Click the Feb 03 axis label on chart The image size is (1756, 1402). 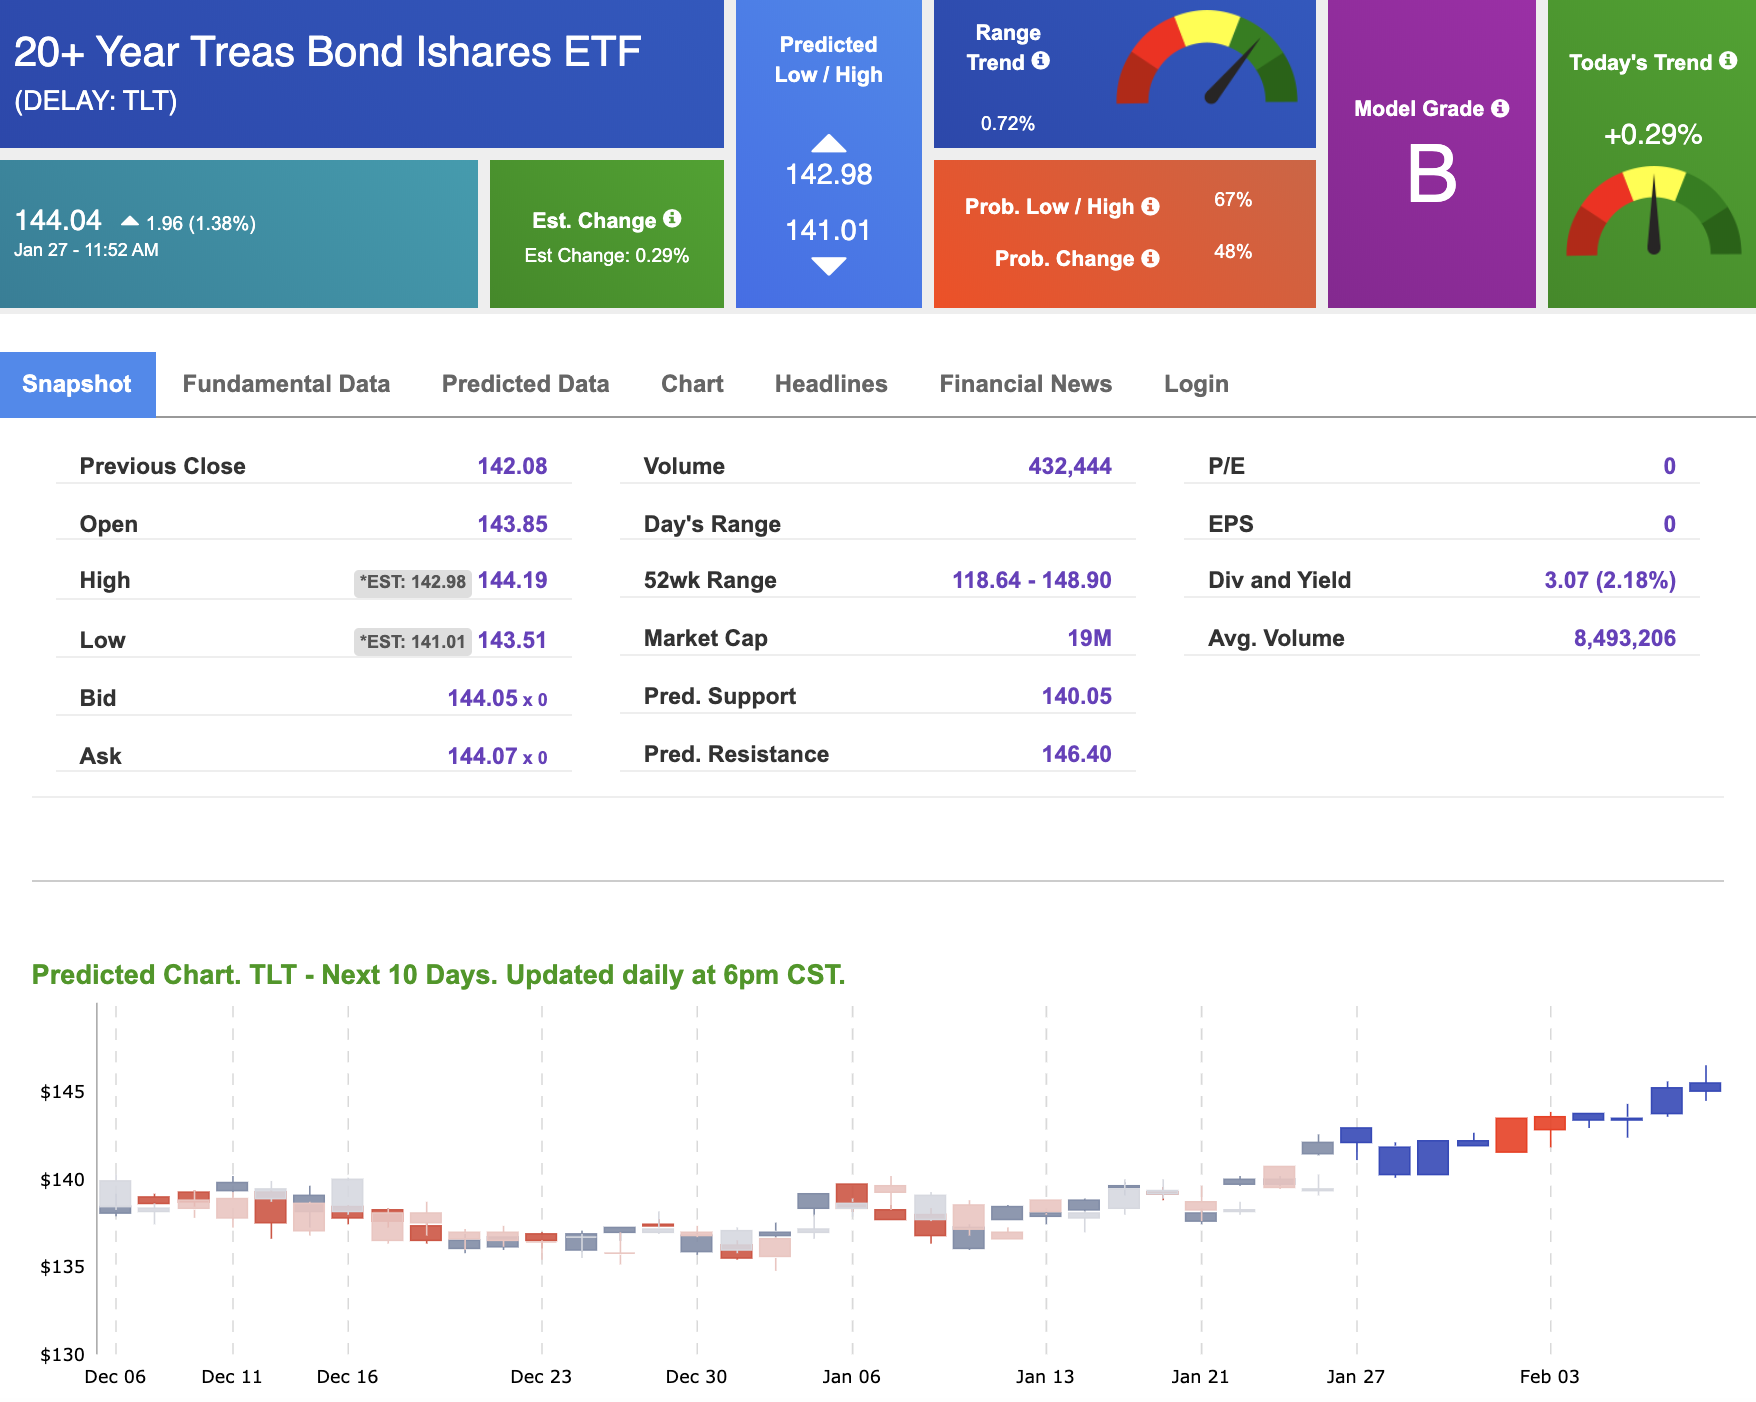point(1549,1377)
